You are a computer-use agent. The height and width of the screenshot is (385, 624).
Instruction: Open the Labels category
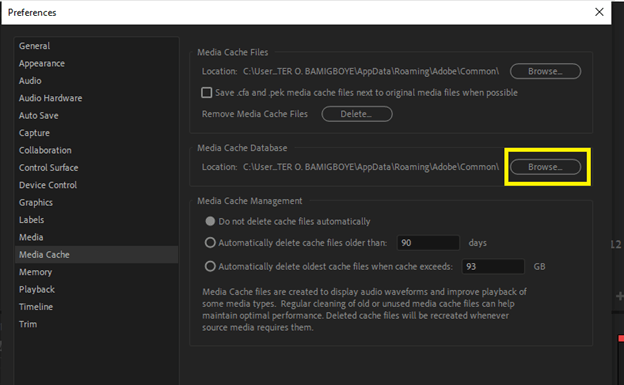point(31,220)
